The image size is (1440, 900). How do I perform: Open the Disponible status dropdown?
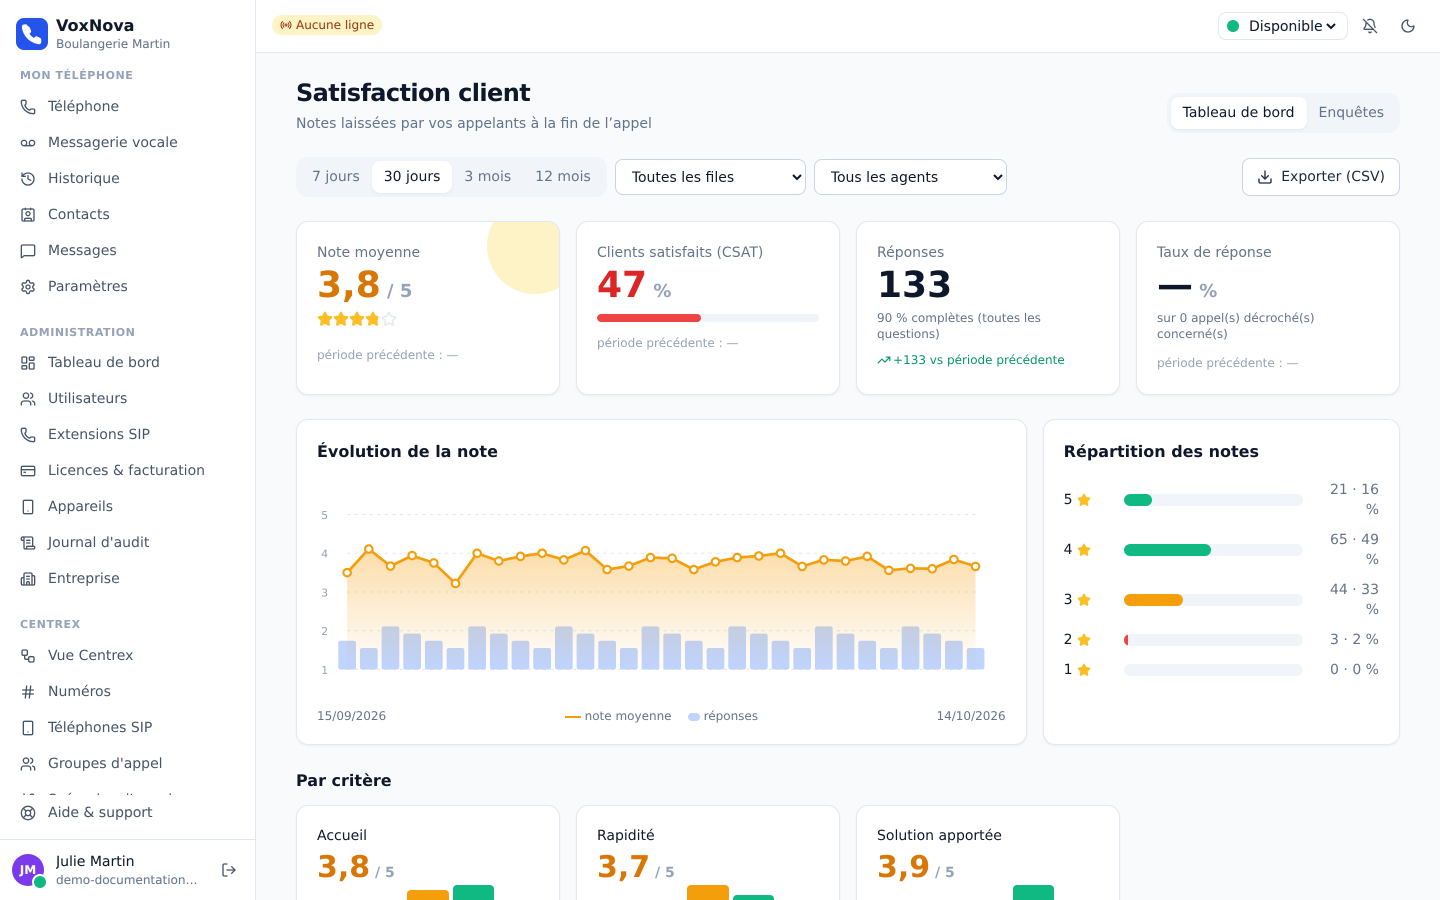tap(1283, 26)
